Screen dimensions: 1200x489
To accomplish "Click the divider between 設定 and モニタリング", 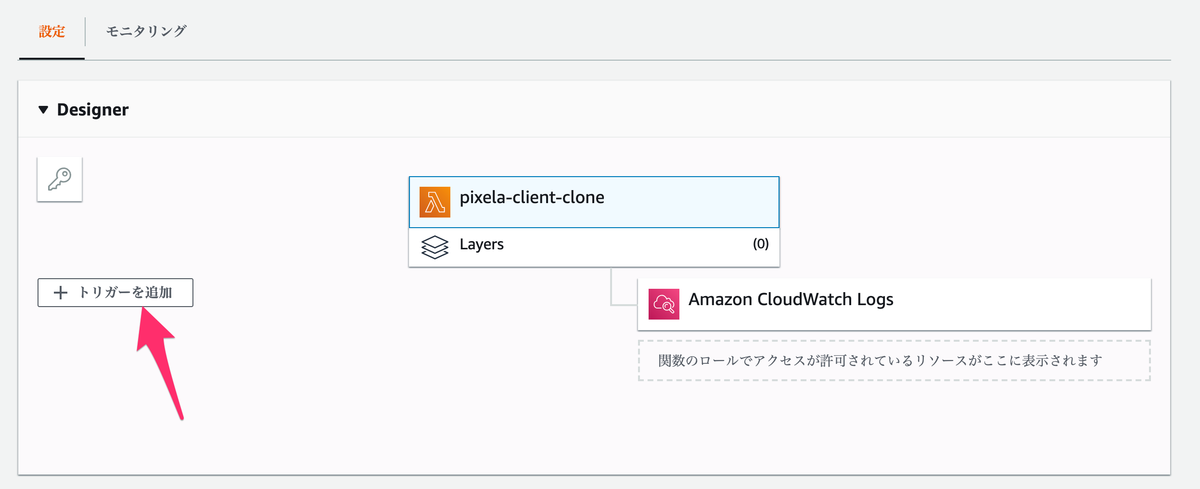I will pyautogui.click(x=86, y=31).
